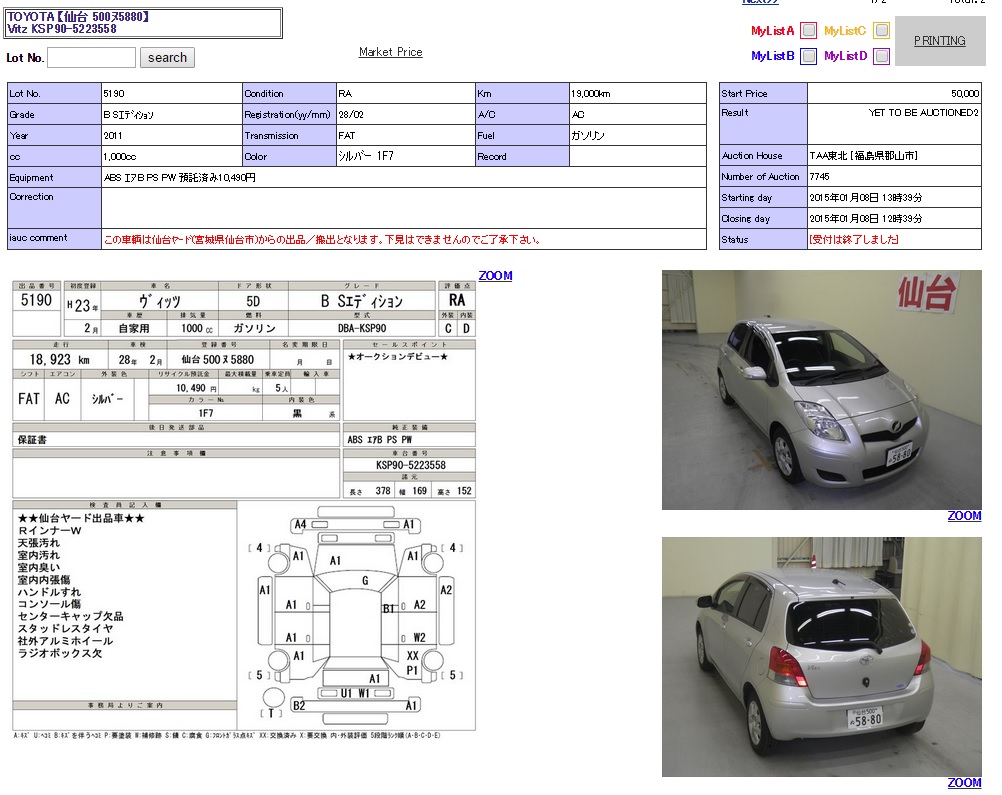
Task: Click the lot number 5190 box on sheet
Action: (x=37, y=300)
